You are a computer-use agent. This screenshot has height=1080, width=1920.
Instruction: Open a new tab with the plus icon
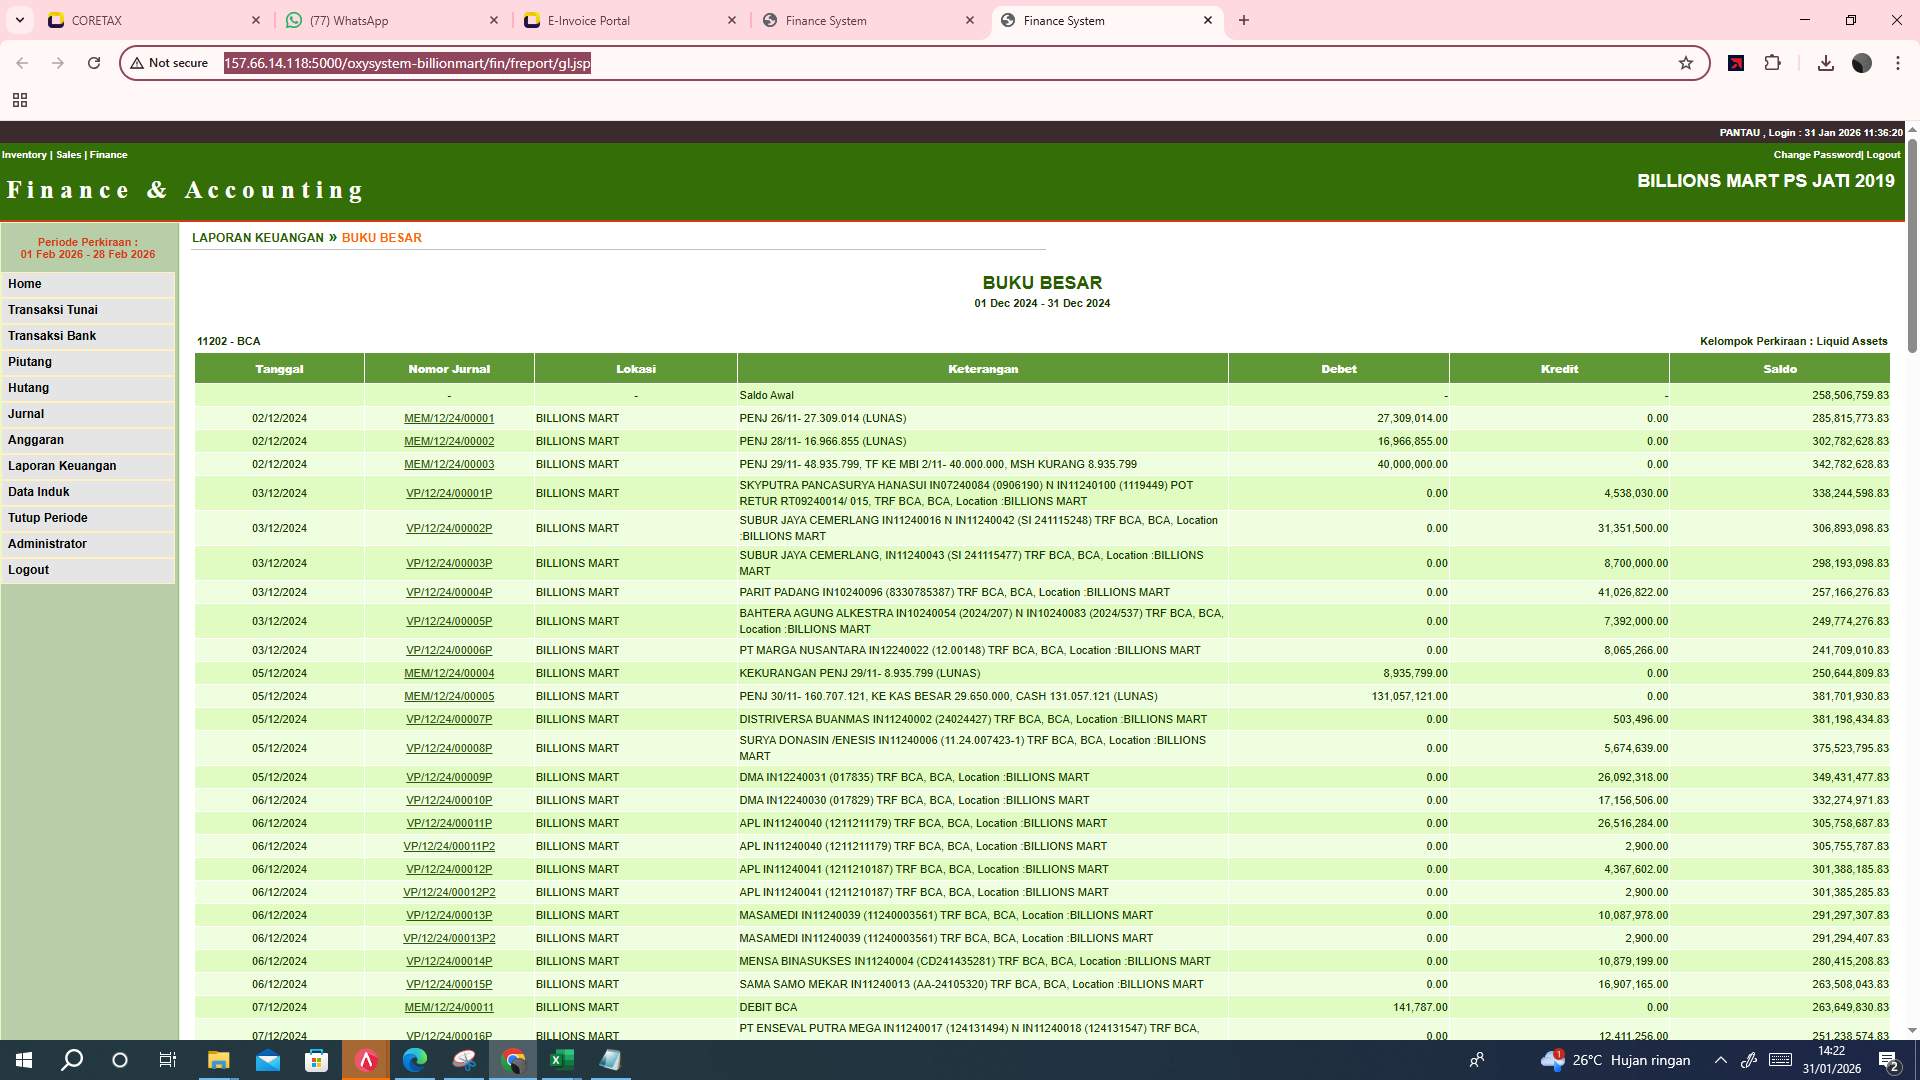pos(1244,20)
